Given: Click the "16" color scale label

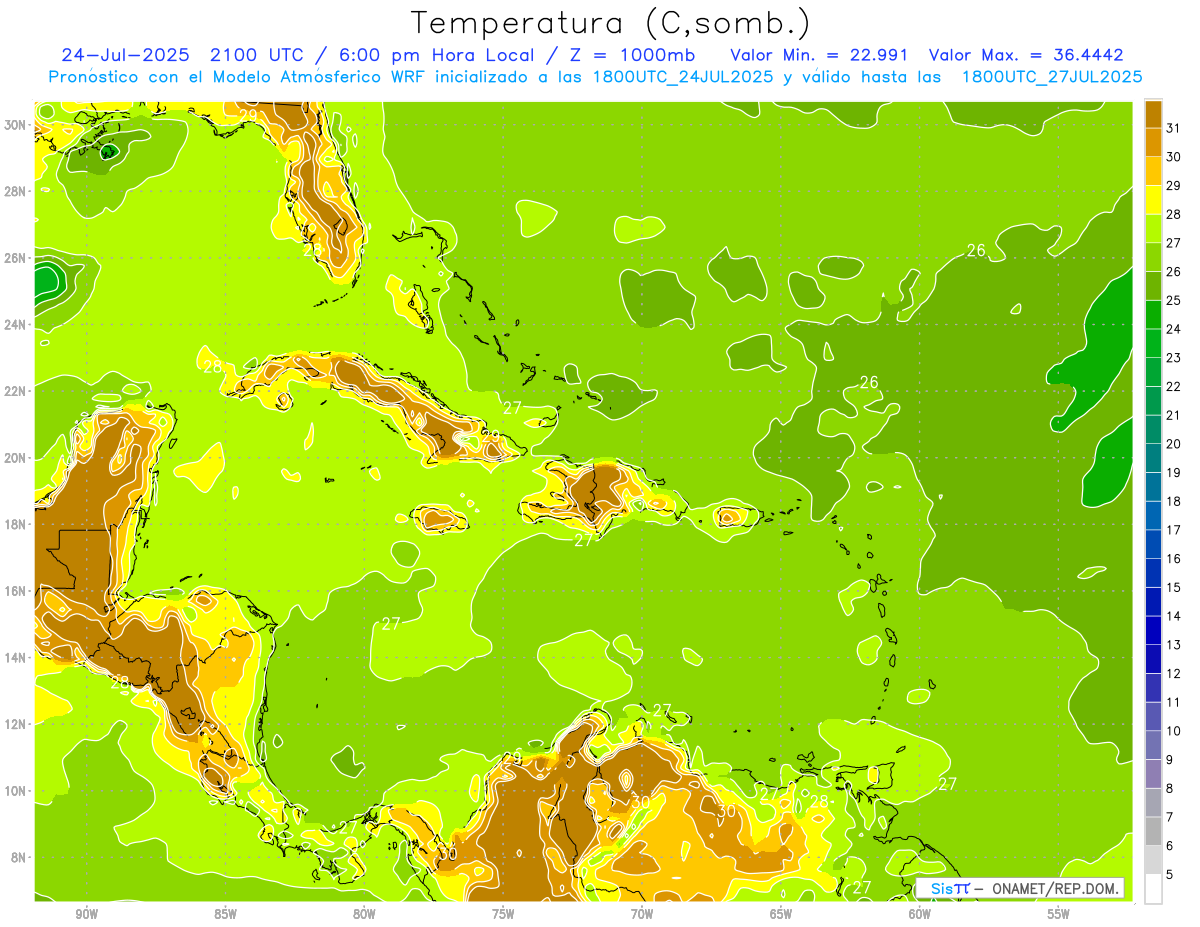Looking at the screenshot, I should coord(1173,559).
